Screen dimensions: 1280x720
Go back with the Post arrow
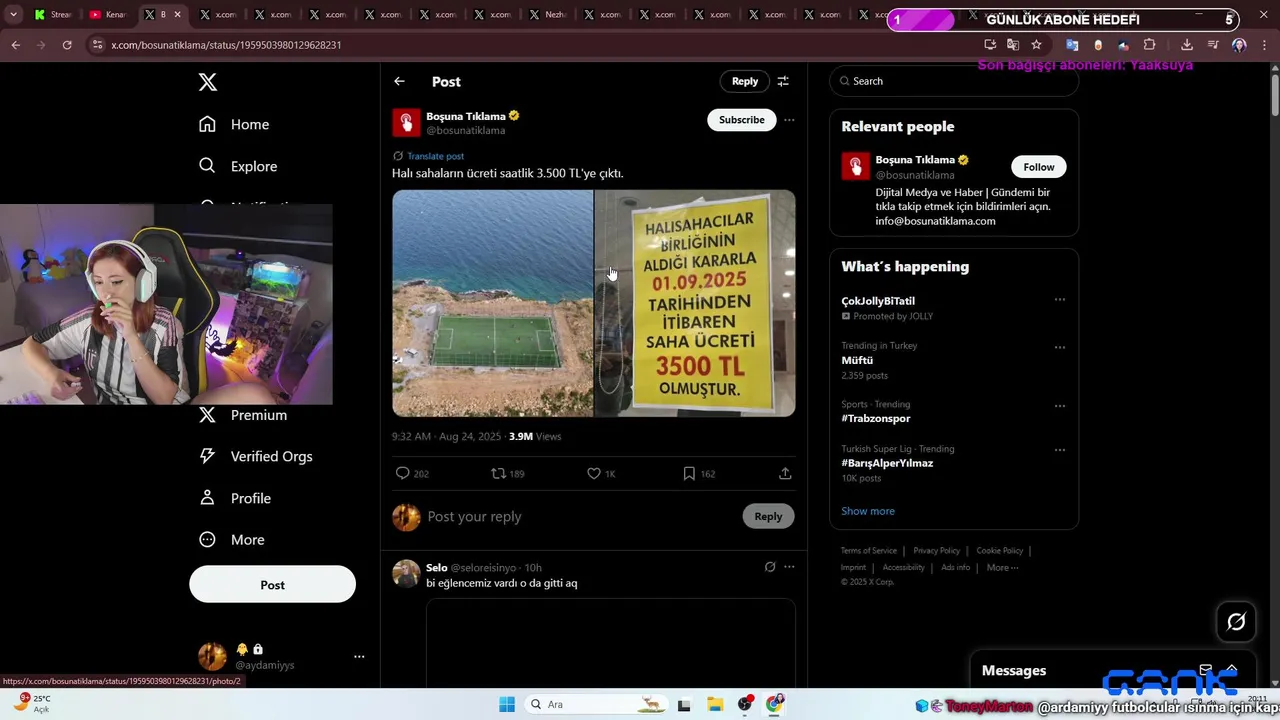pos(399,81)
